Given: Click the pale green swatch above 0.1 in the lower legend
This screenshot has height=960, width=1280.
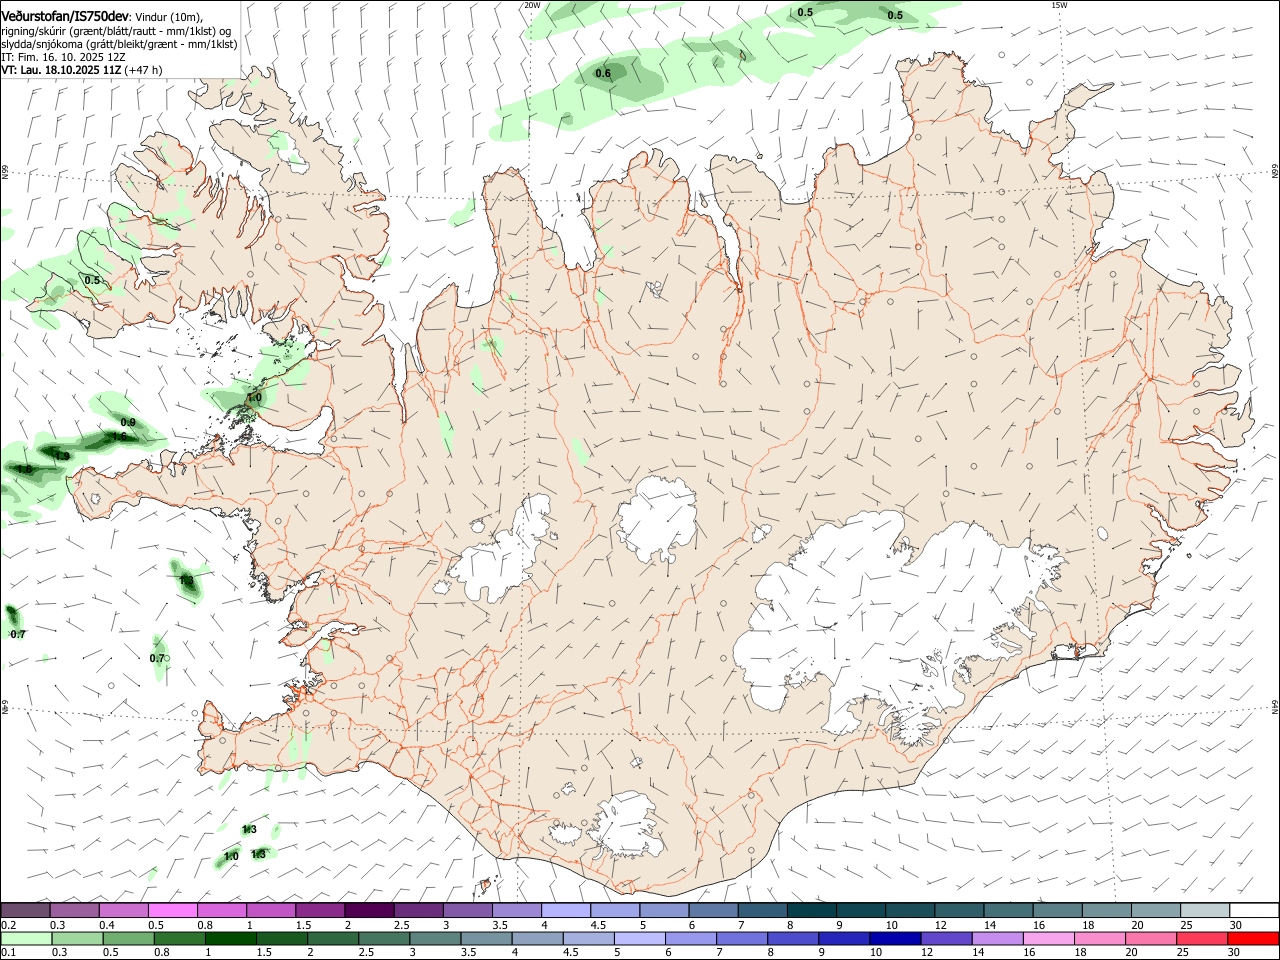Looking at the screenshot, I should tap(26, 939).
